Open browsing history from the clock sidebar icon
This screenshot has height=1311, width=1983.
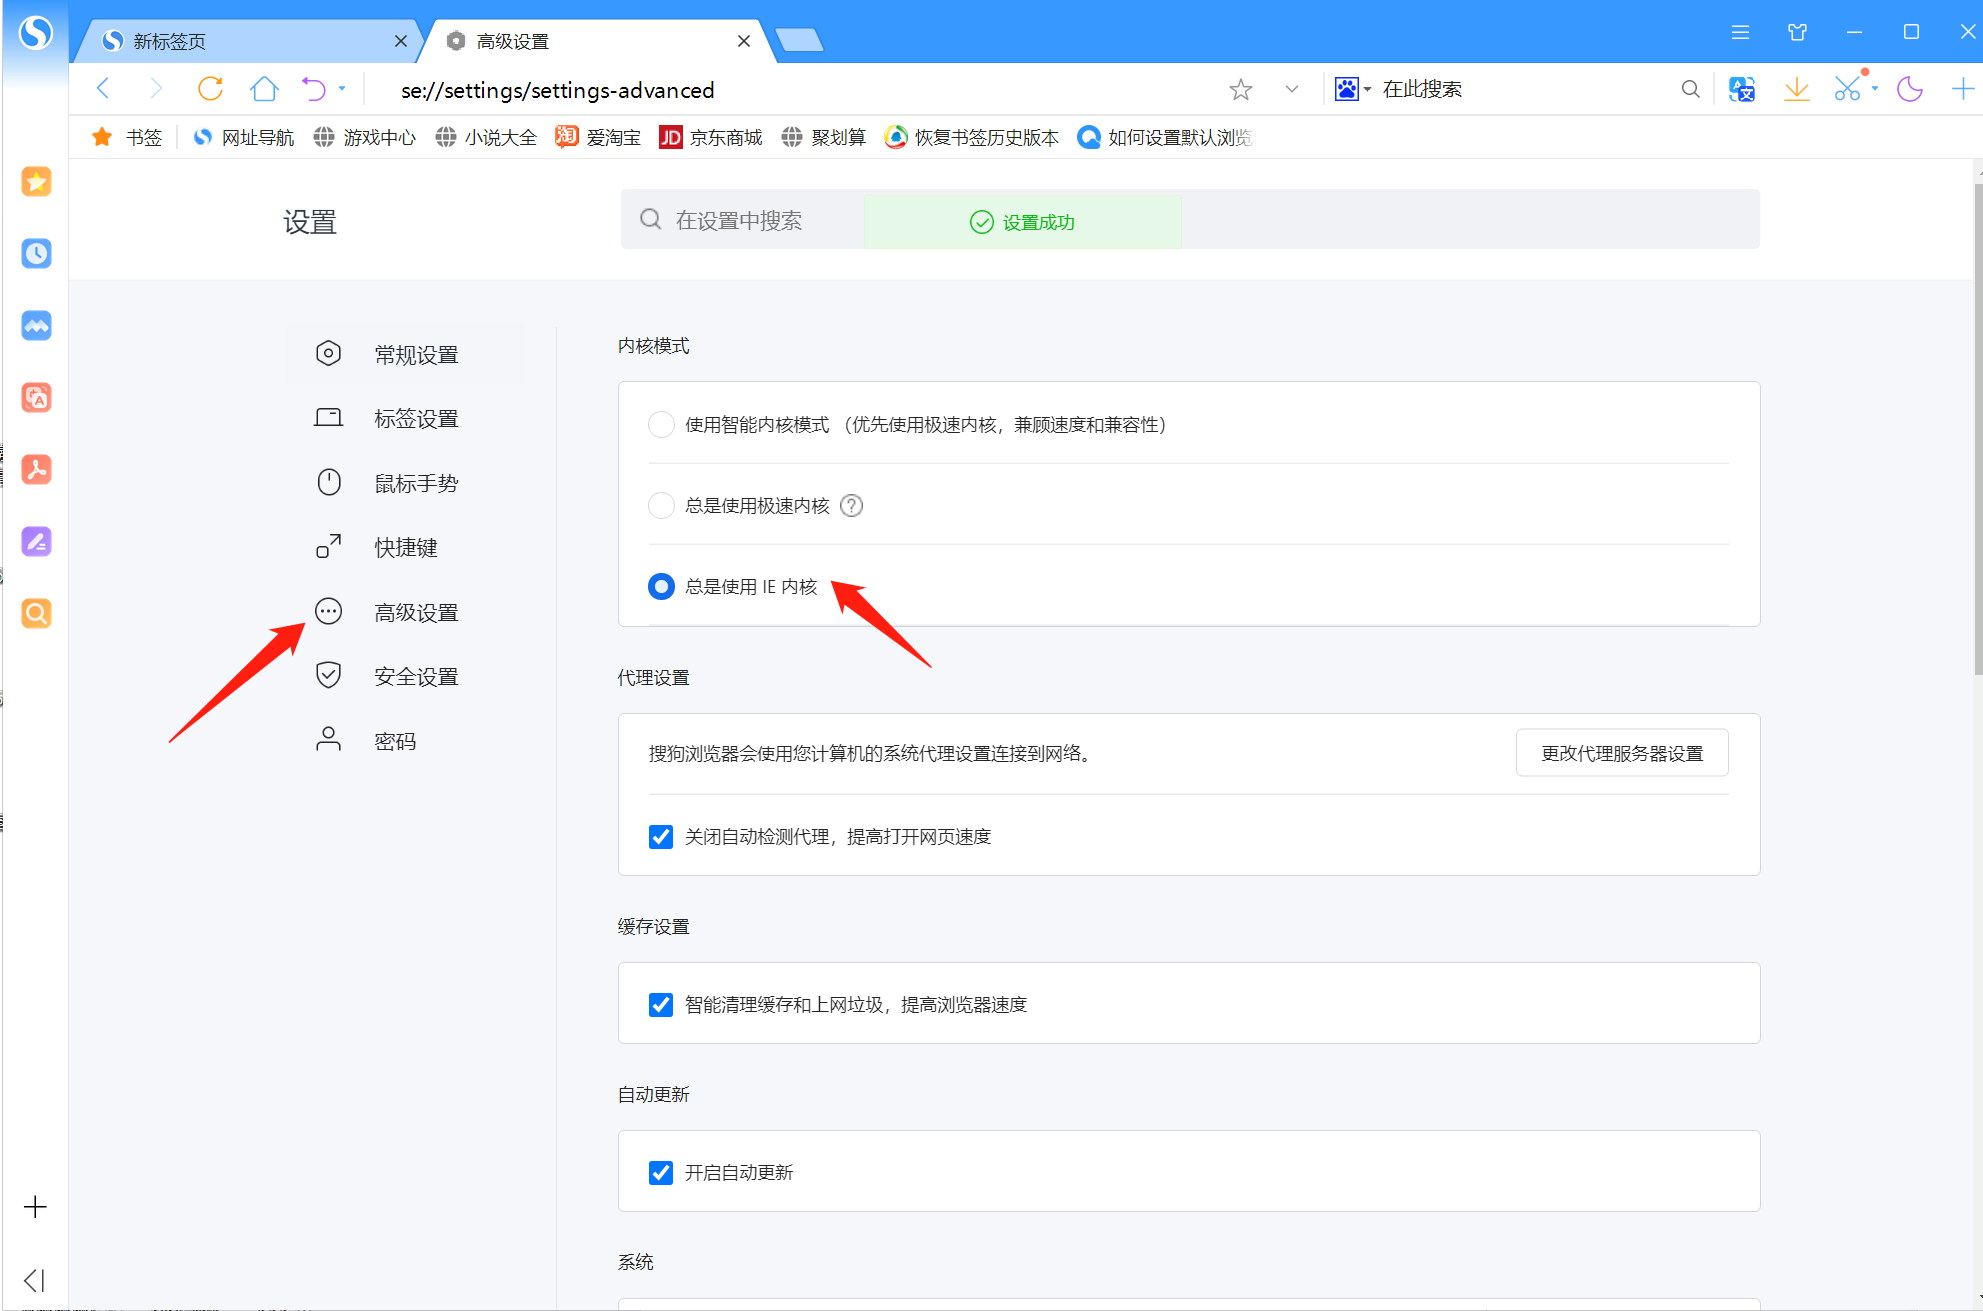36,253
